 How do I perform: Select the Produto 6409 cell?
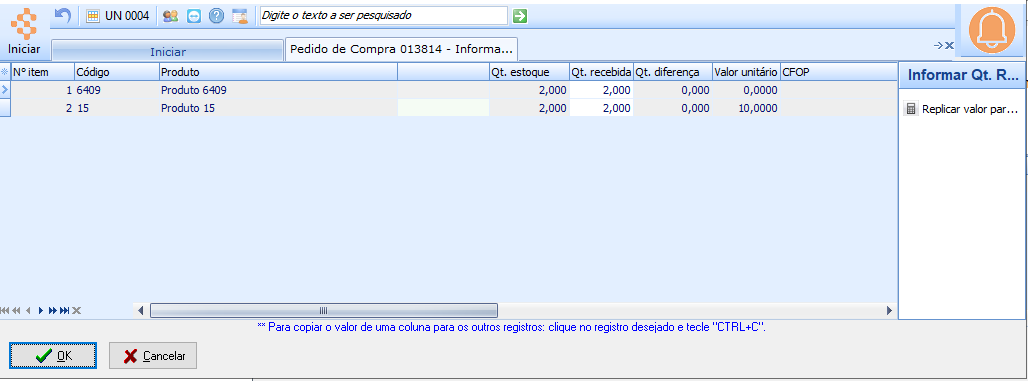(x=279, y=90)
